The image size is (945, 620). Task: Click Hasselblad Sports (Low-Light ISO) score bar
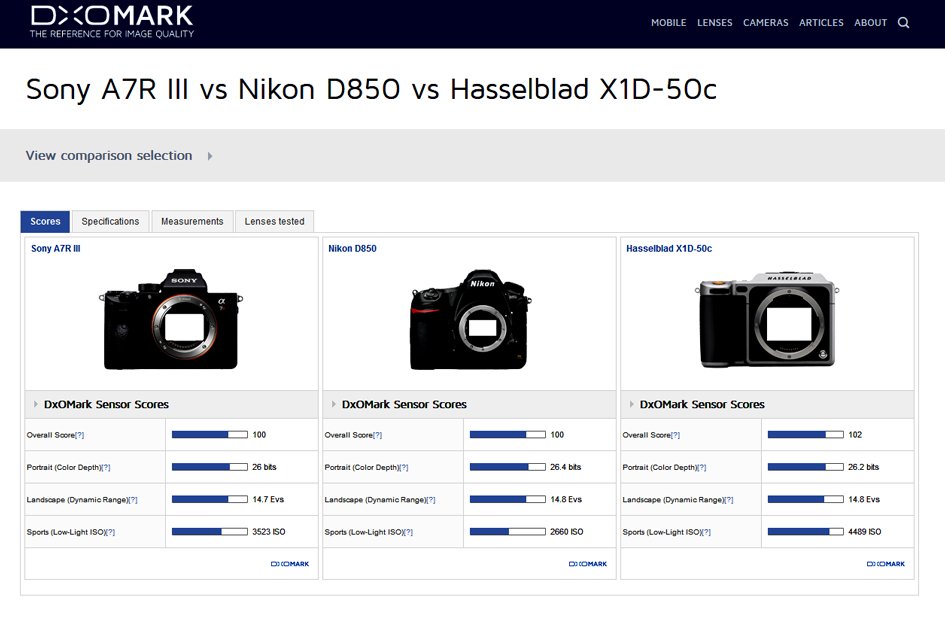pos(804,532)
